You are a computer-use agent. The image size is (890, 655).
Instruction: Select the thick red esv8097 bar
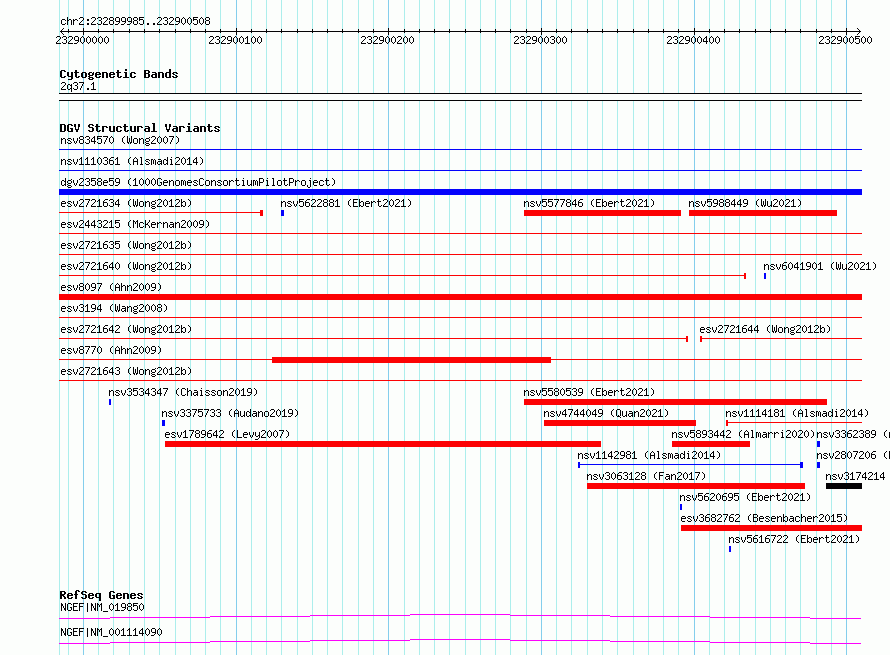tap(460, 297)
